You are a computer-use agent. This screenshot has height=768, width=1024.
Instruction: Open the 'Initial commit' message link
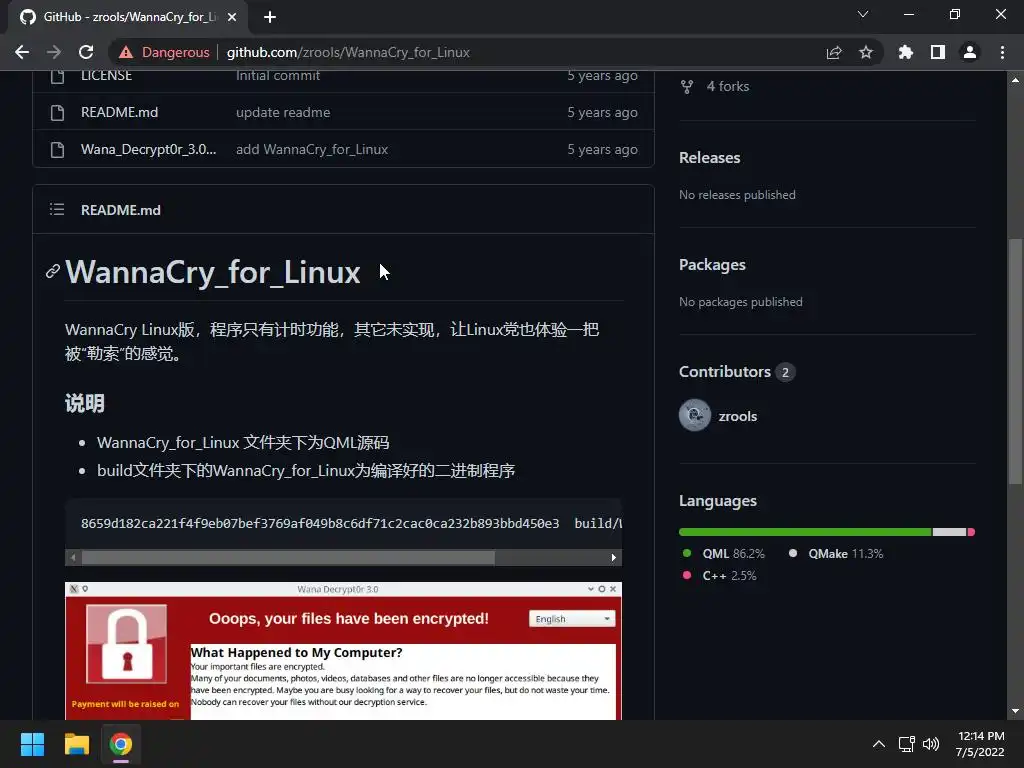(278, 76)
